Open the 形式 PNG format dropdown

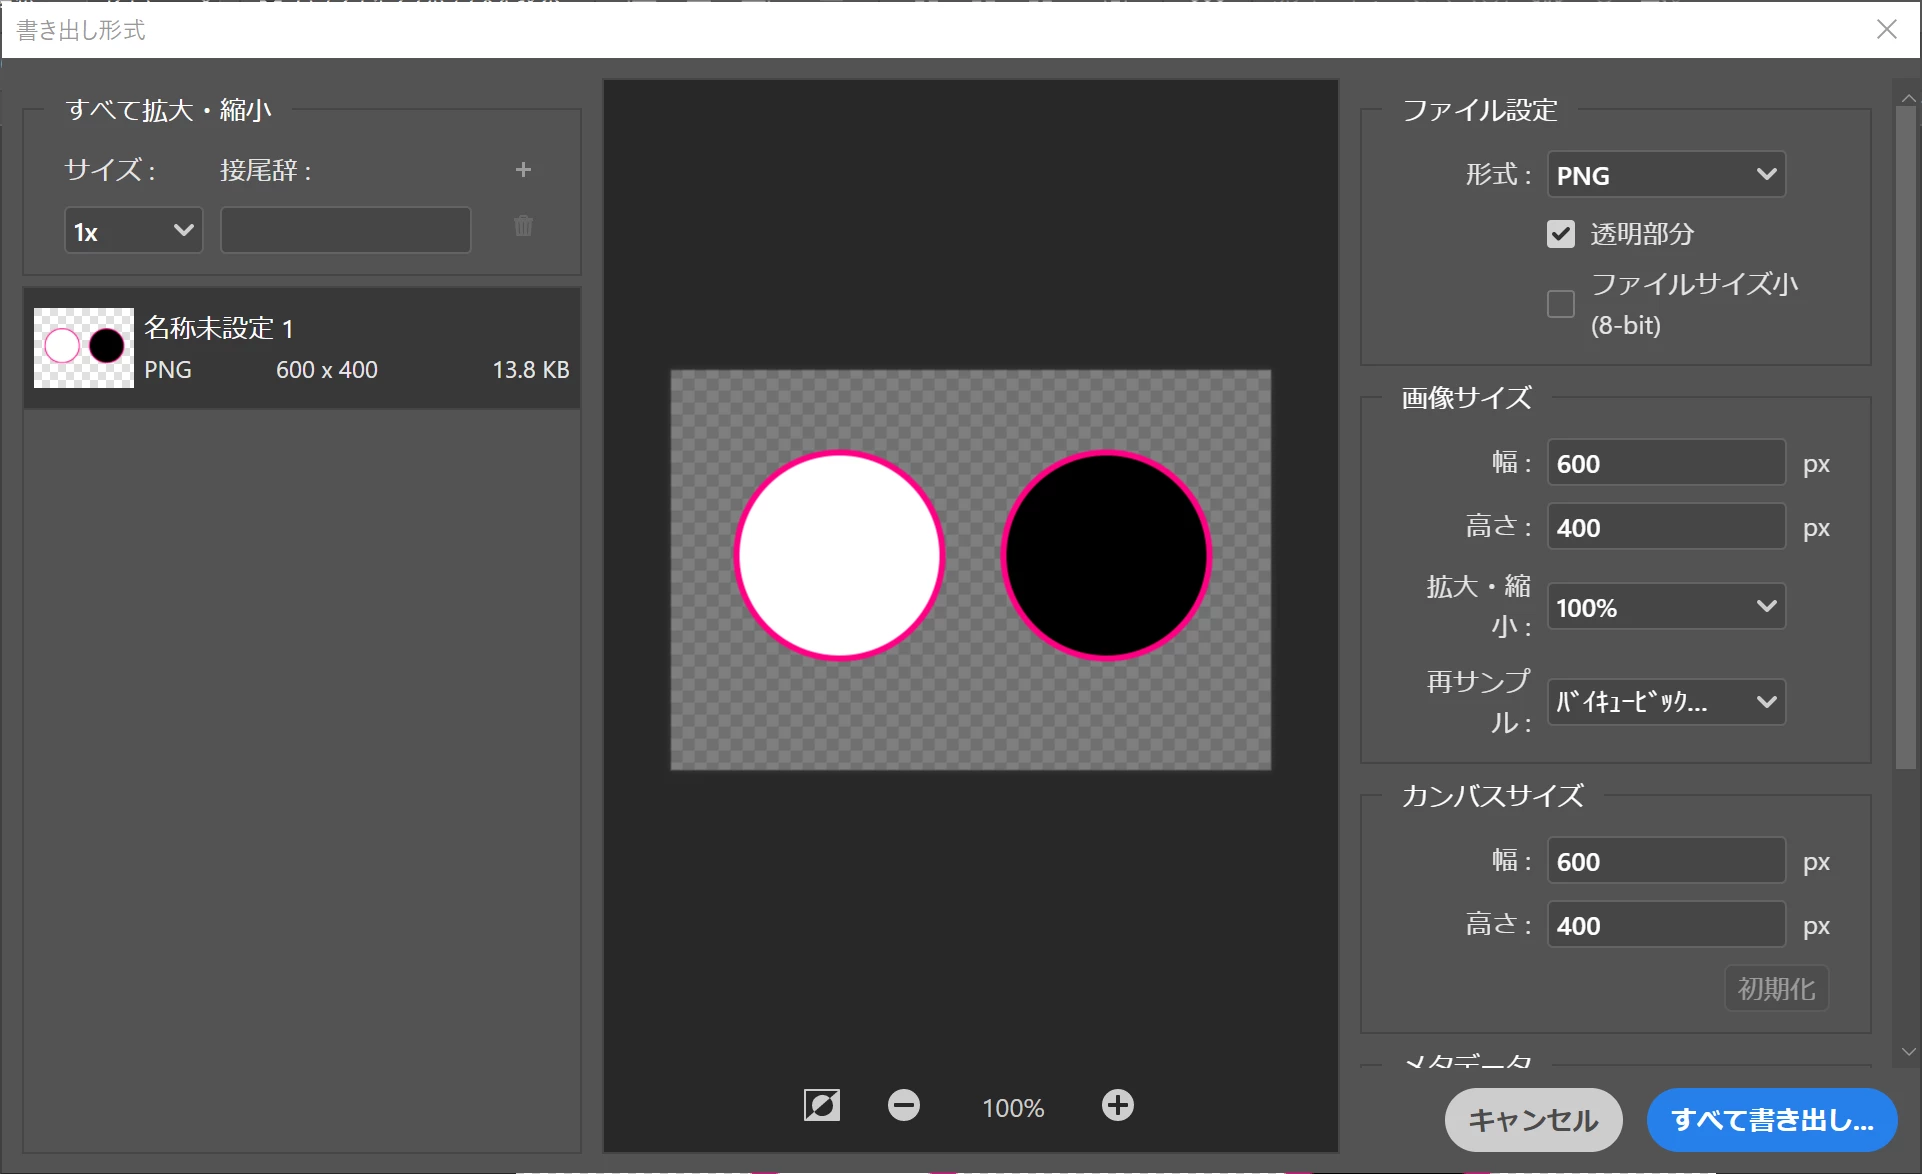1665,175
